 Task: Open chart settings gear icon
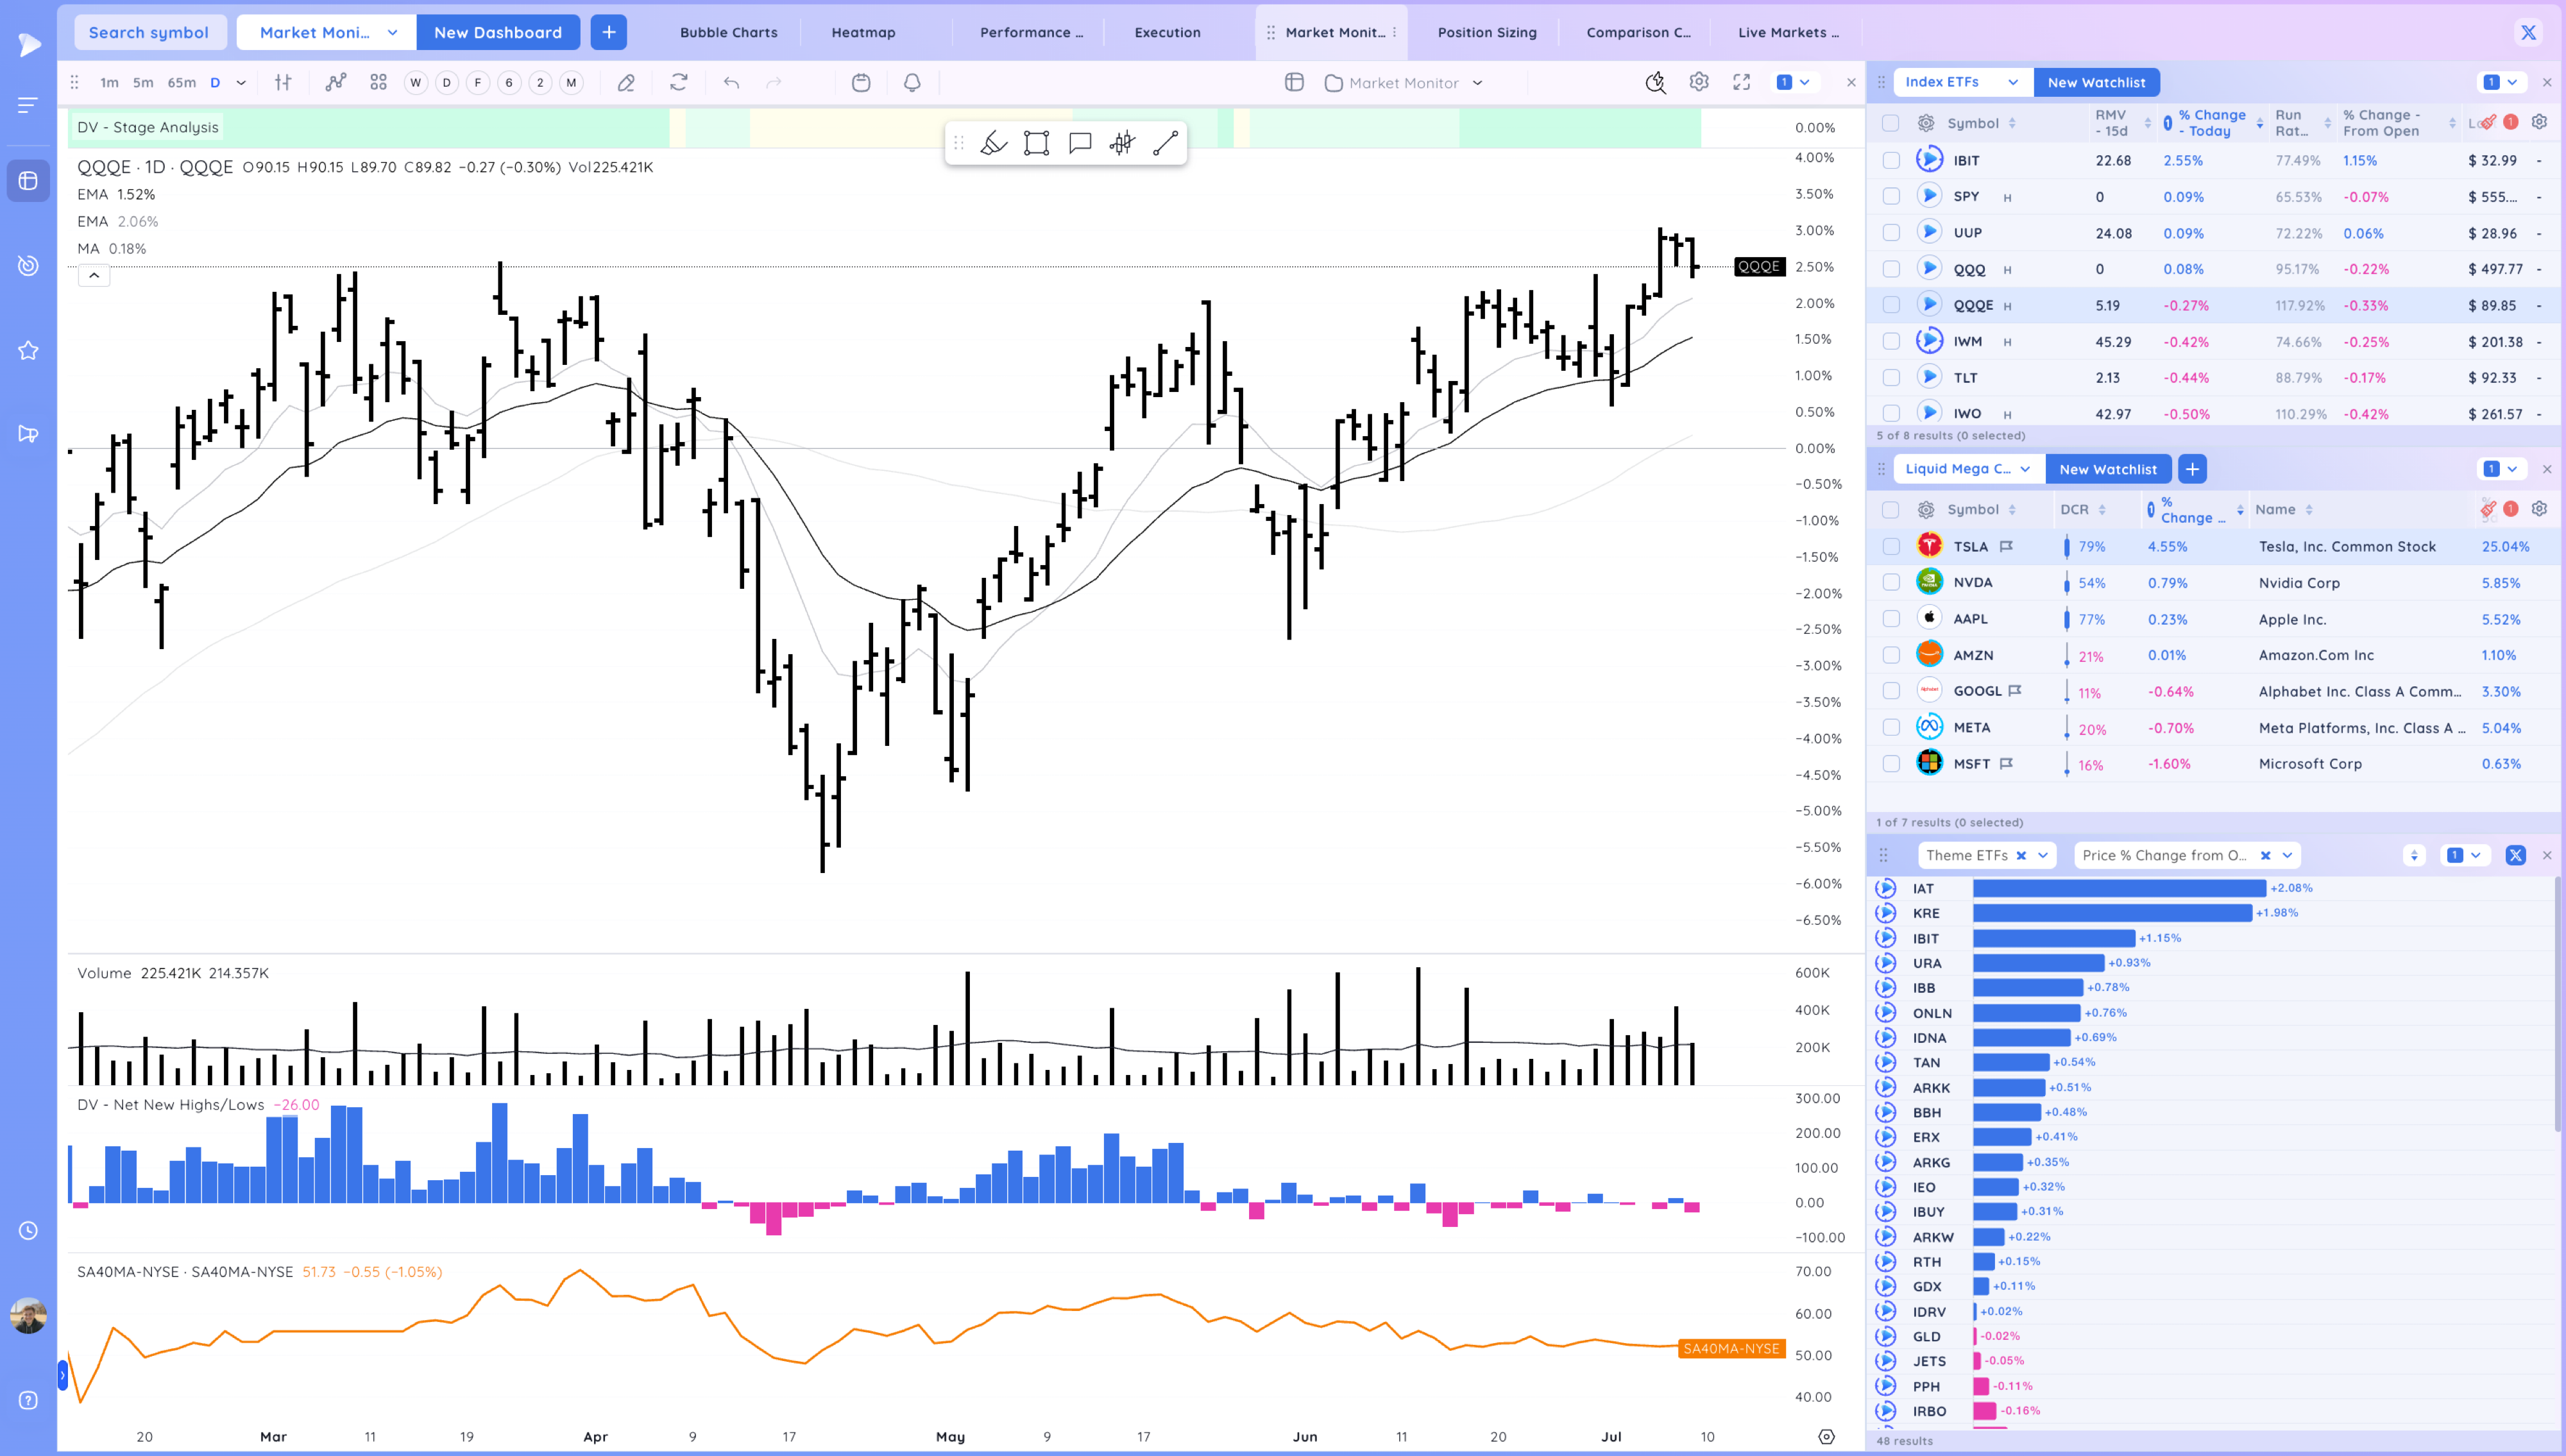click(x=1698, y=82)
